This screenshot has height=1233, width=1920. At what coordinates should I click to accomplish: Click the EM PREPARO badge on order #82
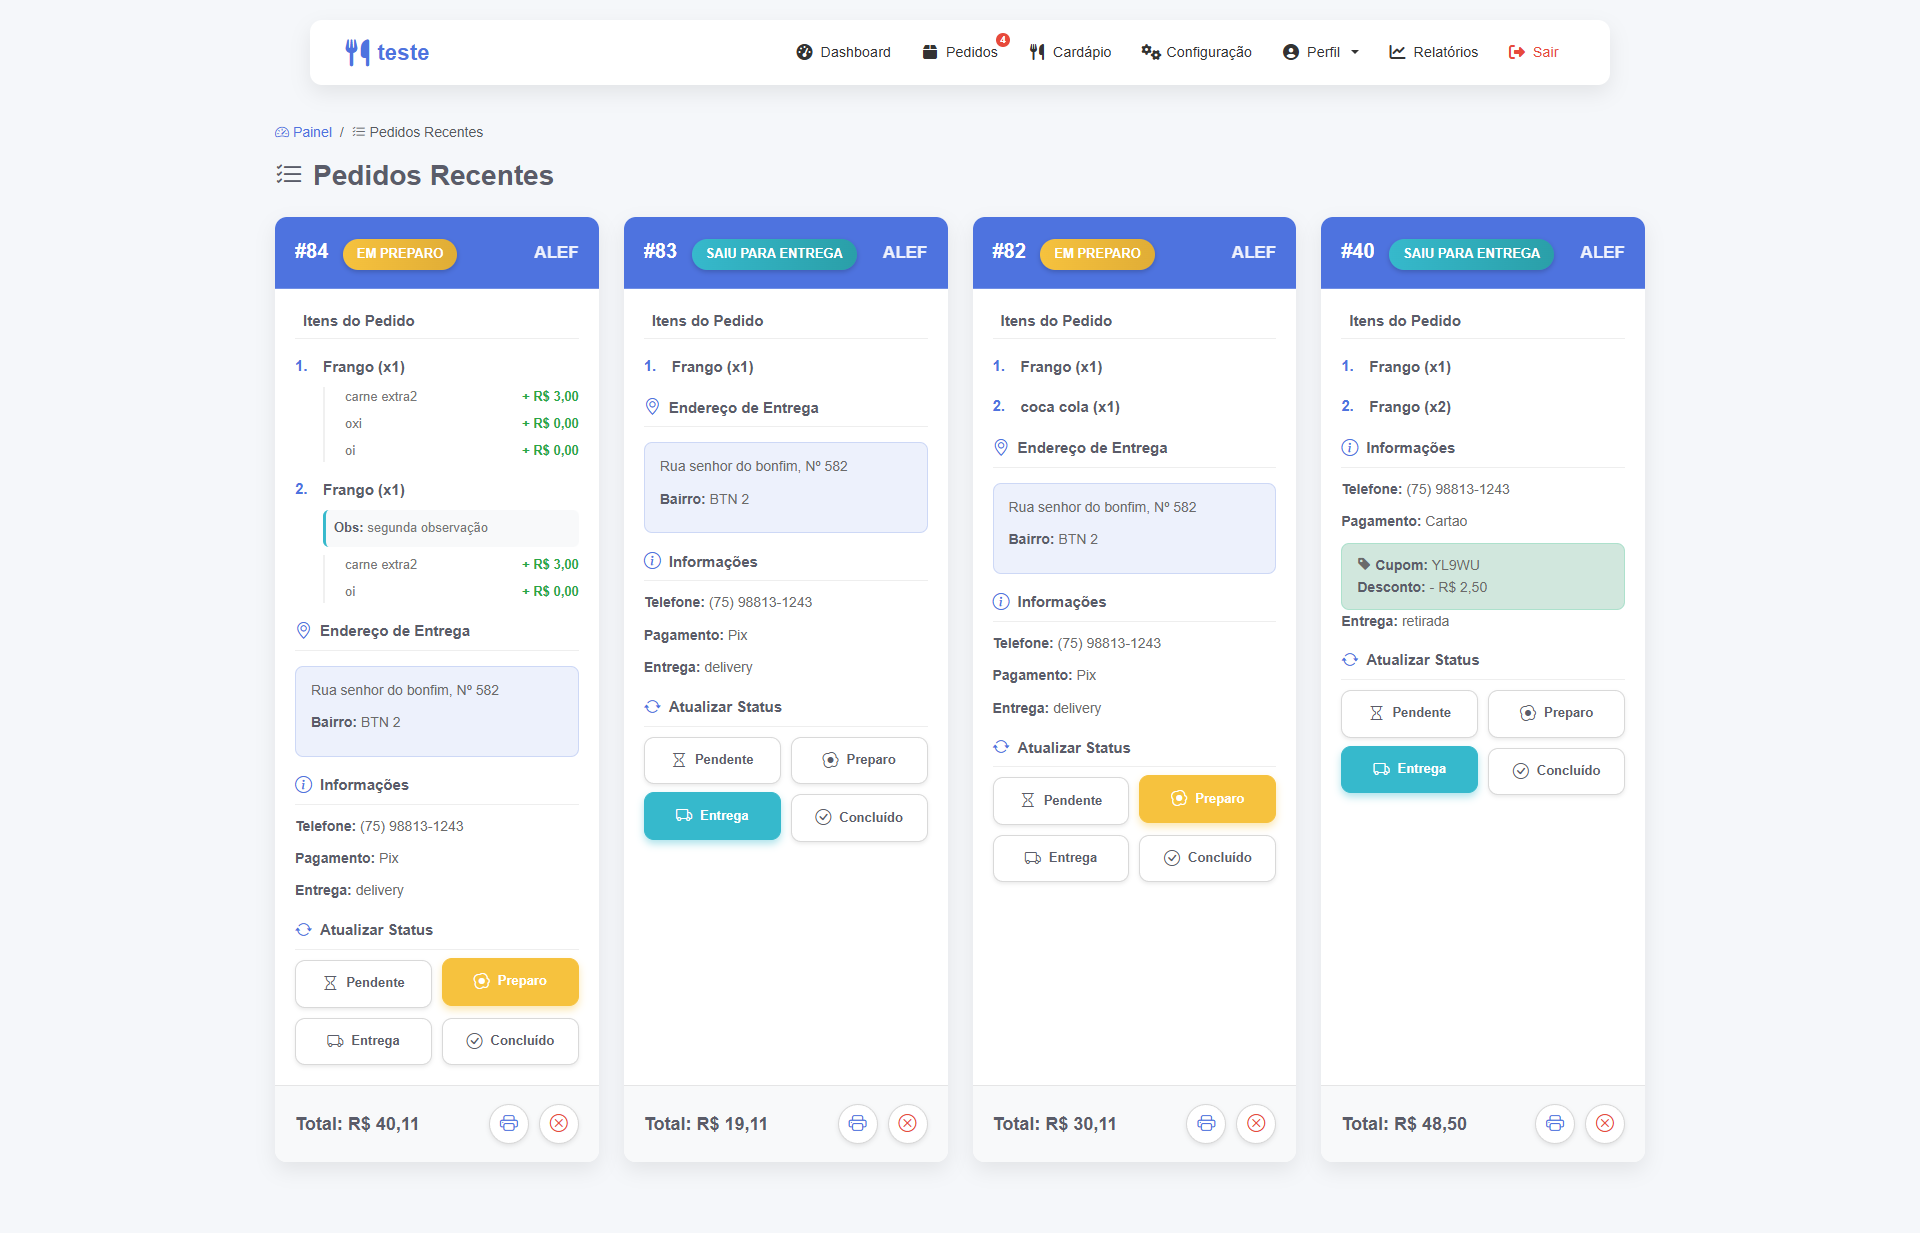coord(1097,253)
